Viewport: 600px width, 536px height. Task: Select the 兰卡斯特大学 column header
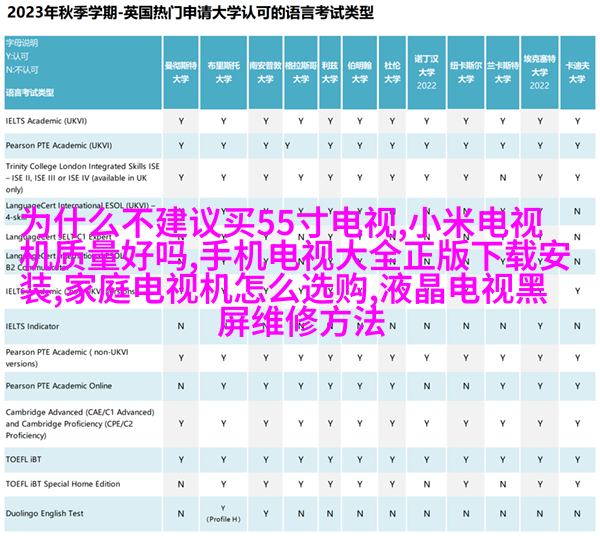point(502,72)
